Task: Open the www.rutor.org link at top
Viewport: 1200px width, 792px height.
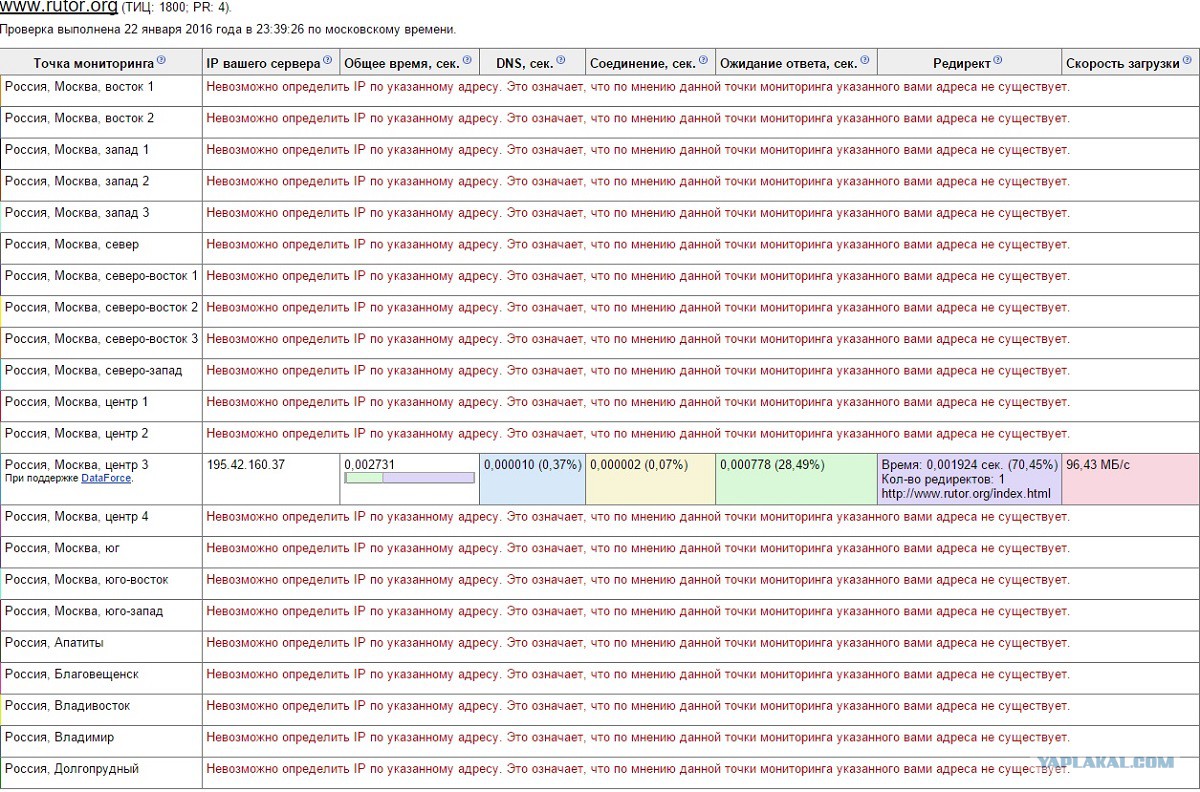Action: tap(59, 7)
